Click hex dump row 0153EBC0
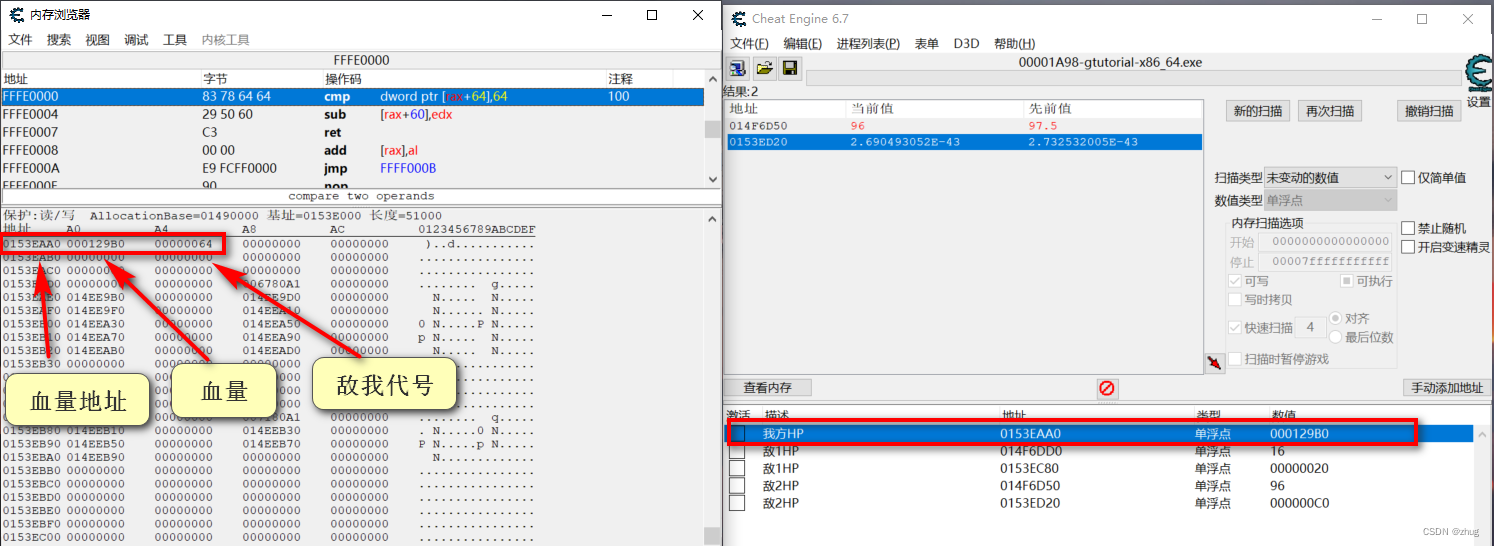Viewport: 1494px width, 546px height. tap(270, 482)
